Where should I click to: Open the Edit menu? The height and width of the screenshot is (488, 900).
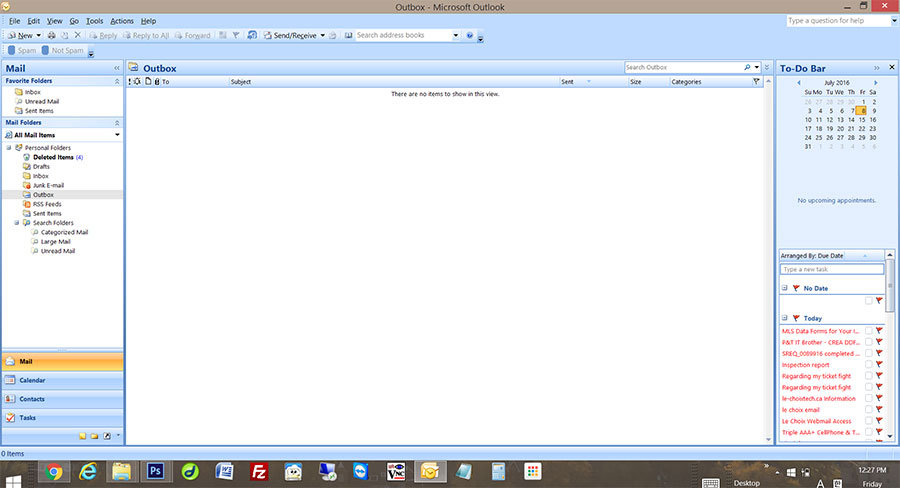(34, 21)
